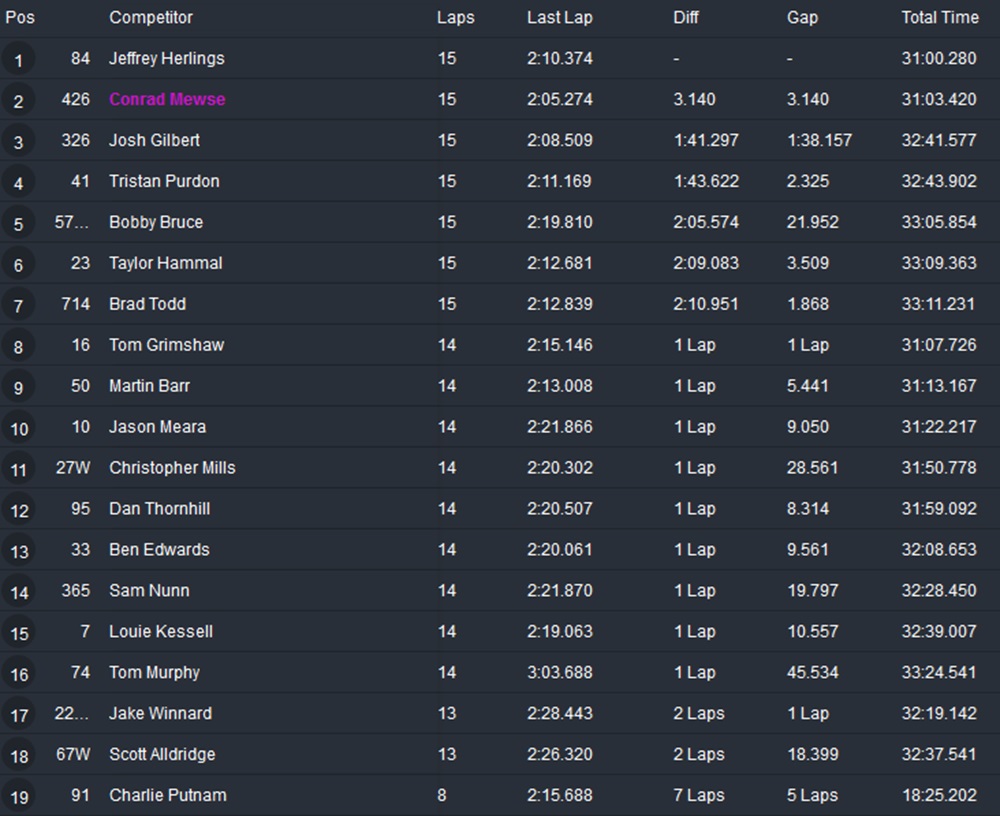
Task: Click the Last Lap column header
Action: click(x=561, y=17)
